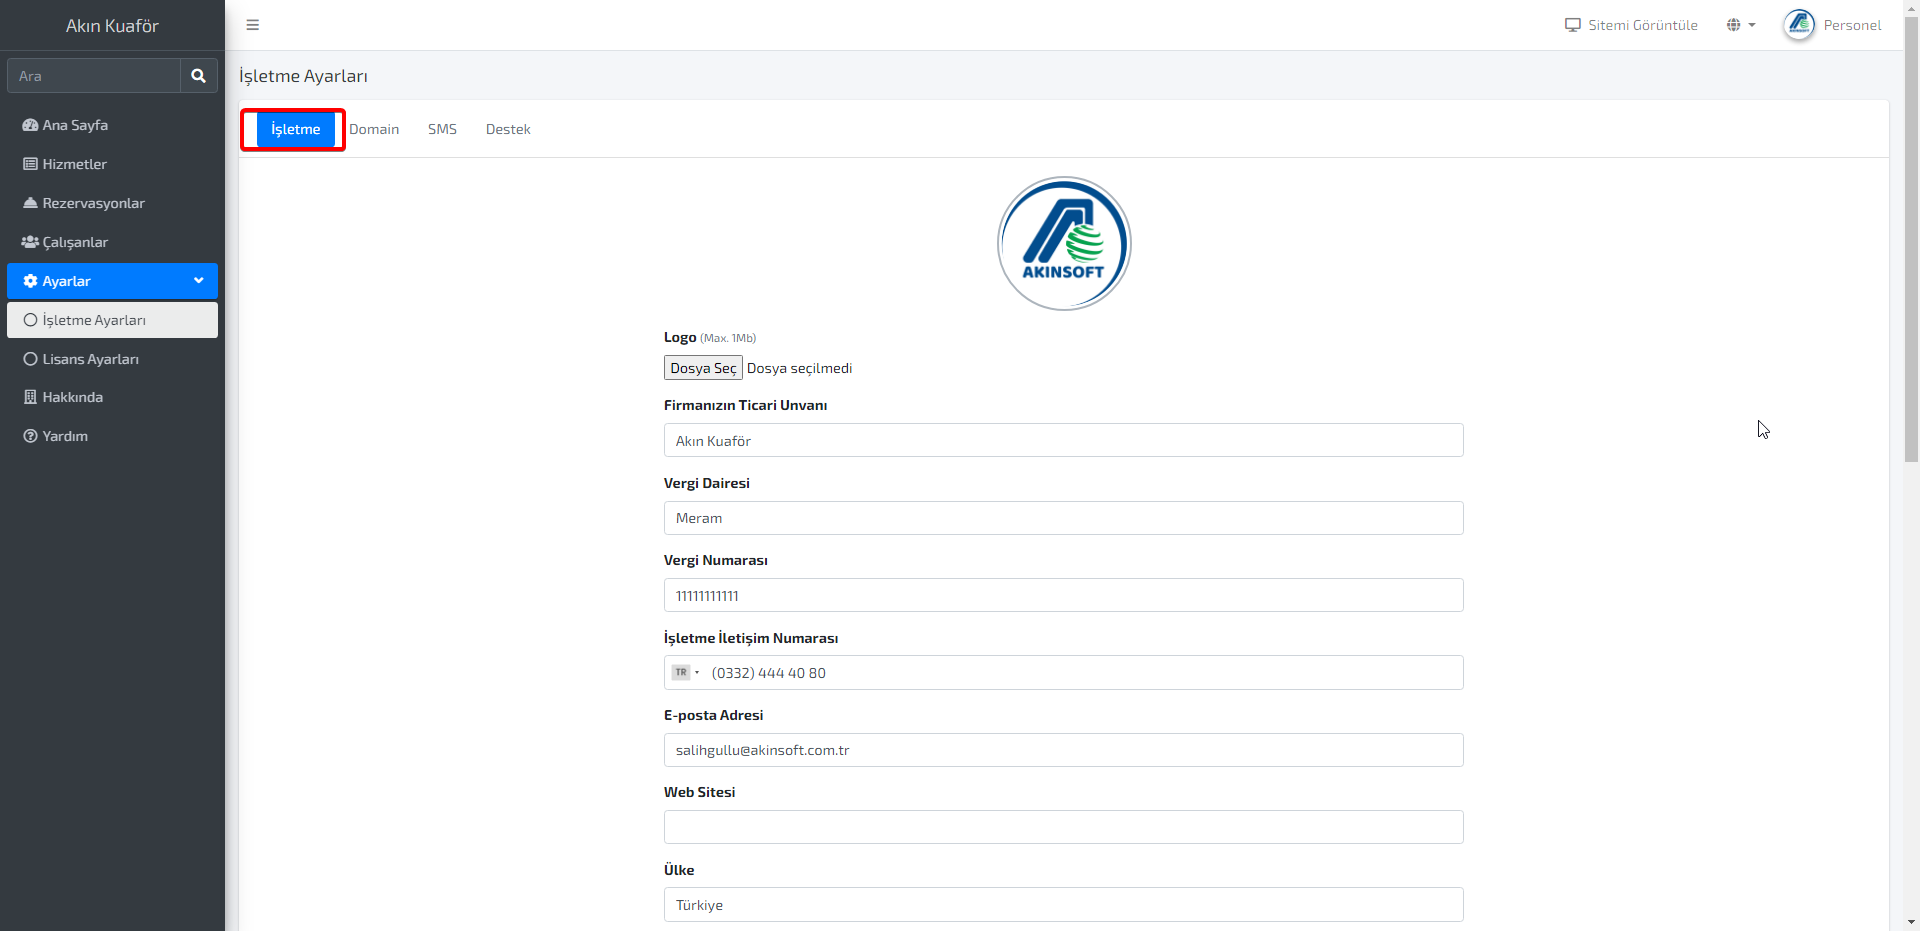The image size is (1920, 931).
Task: Click the circle icon beside İşletme Ayarları
Action: pyautogui.click(x=30, y=320)
